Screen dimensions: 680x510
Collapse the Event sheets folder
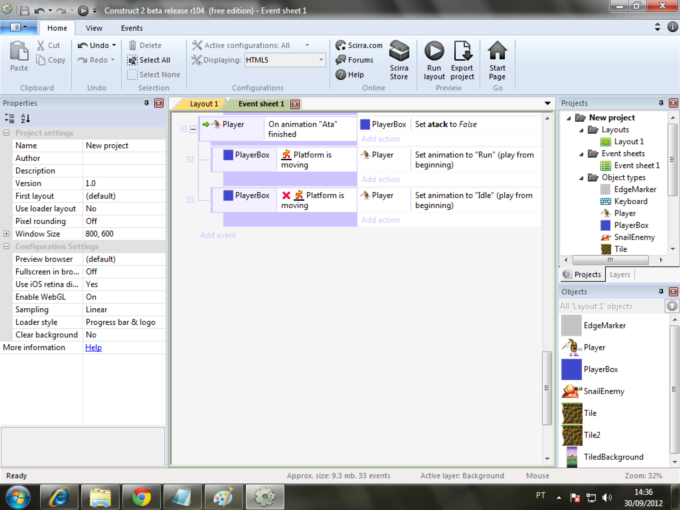581,154
